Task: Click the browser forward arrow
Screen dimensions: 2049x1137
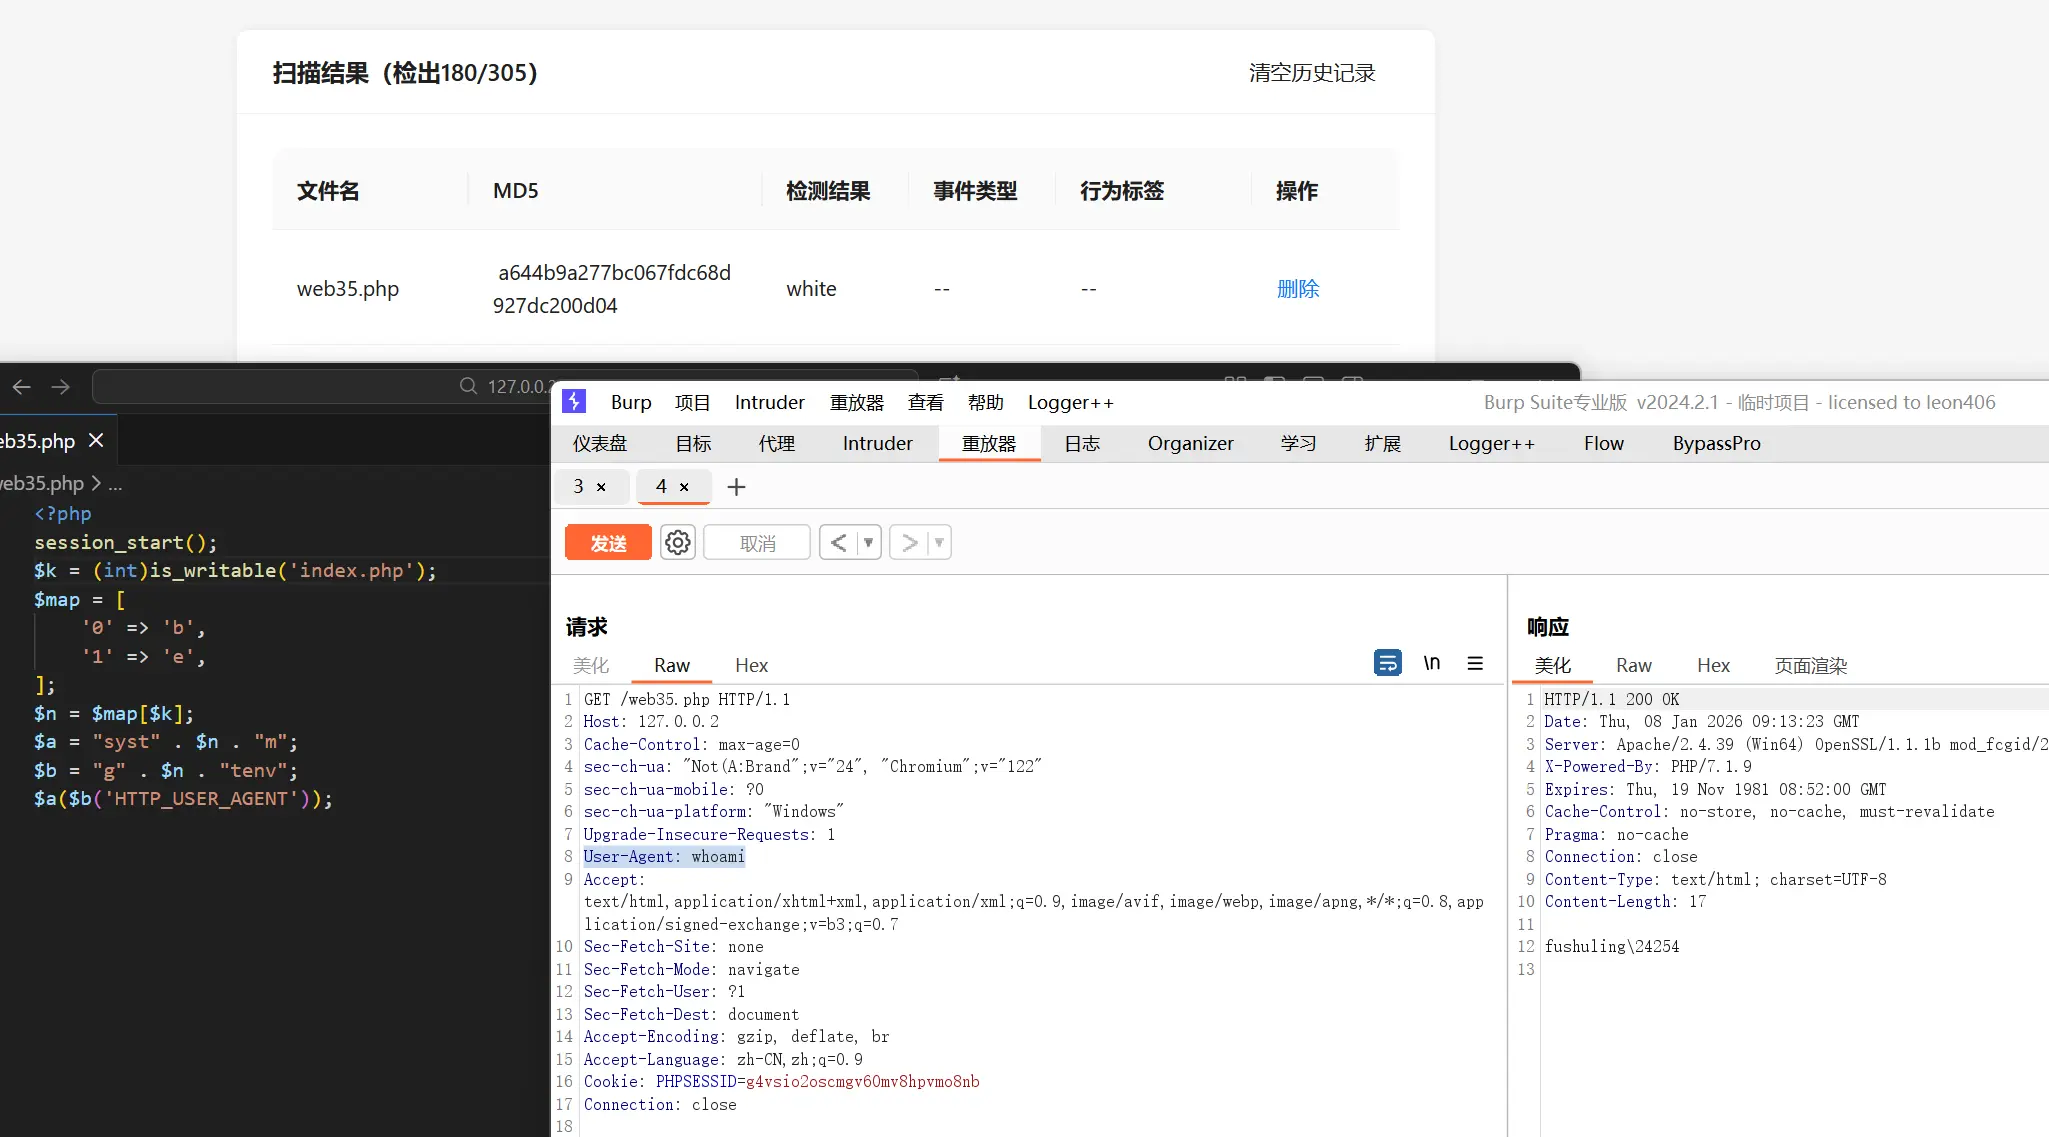Action: 61,387
